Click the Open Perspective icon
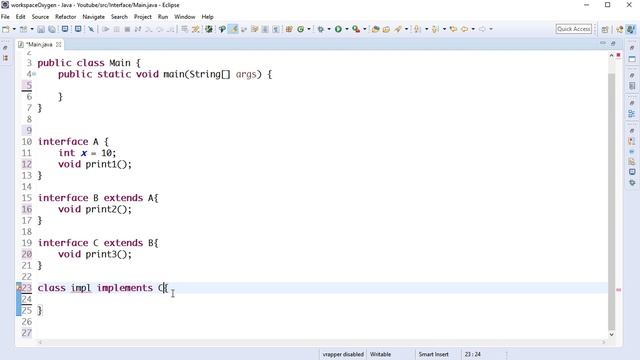Viewport: 640px width, 360px height. click(x=605, y=29)
